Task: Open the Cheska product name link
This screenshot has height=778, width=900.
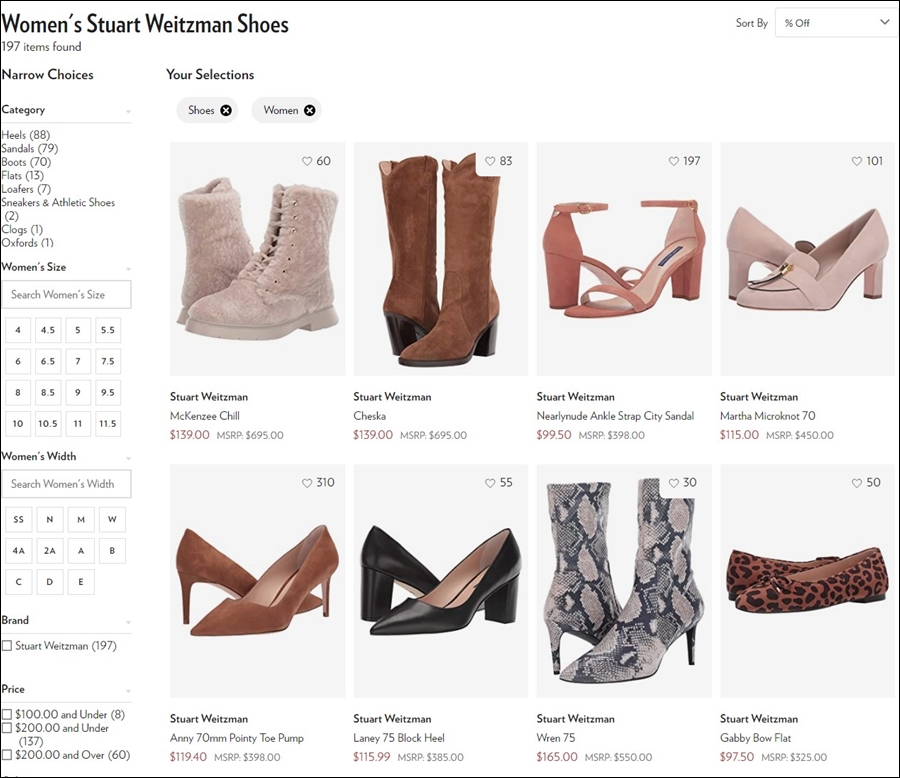Action: [x=370, y=416]
